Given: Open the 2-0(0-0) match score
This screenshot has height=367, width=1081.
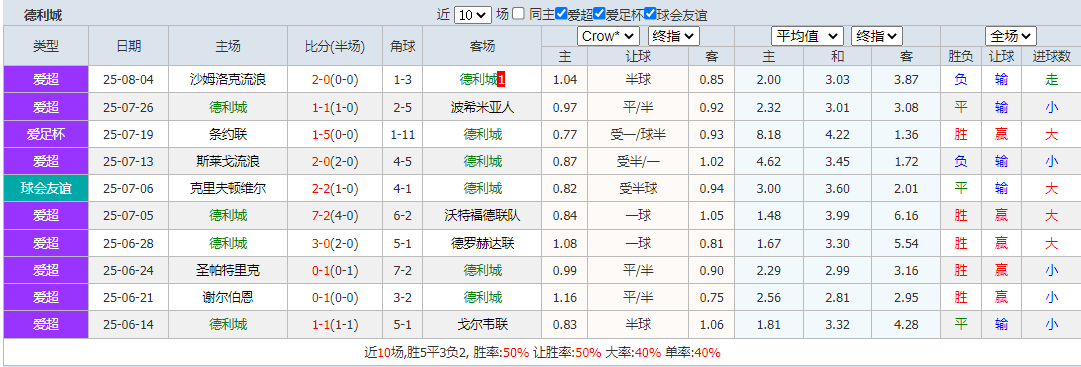Looking at the screenshot, I should coord(335,80).
